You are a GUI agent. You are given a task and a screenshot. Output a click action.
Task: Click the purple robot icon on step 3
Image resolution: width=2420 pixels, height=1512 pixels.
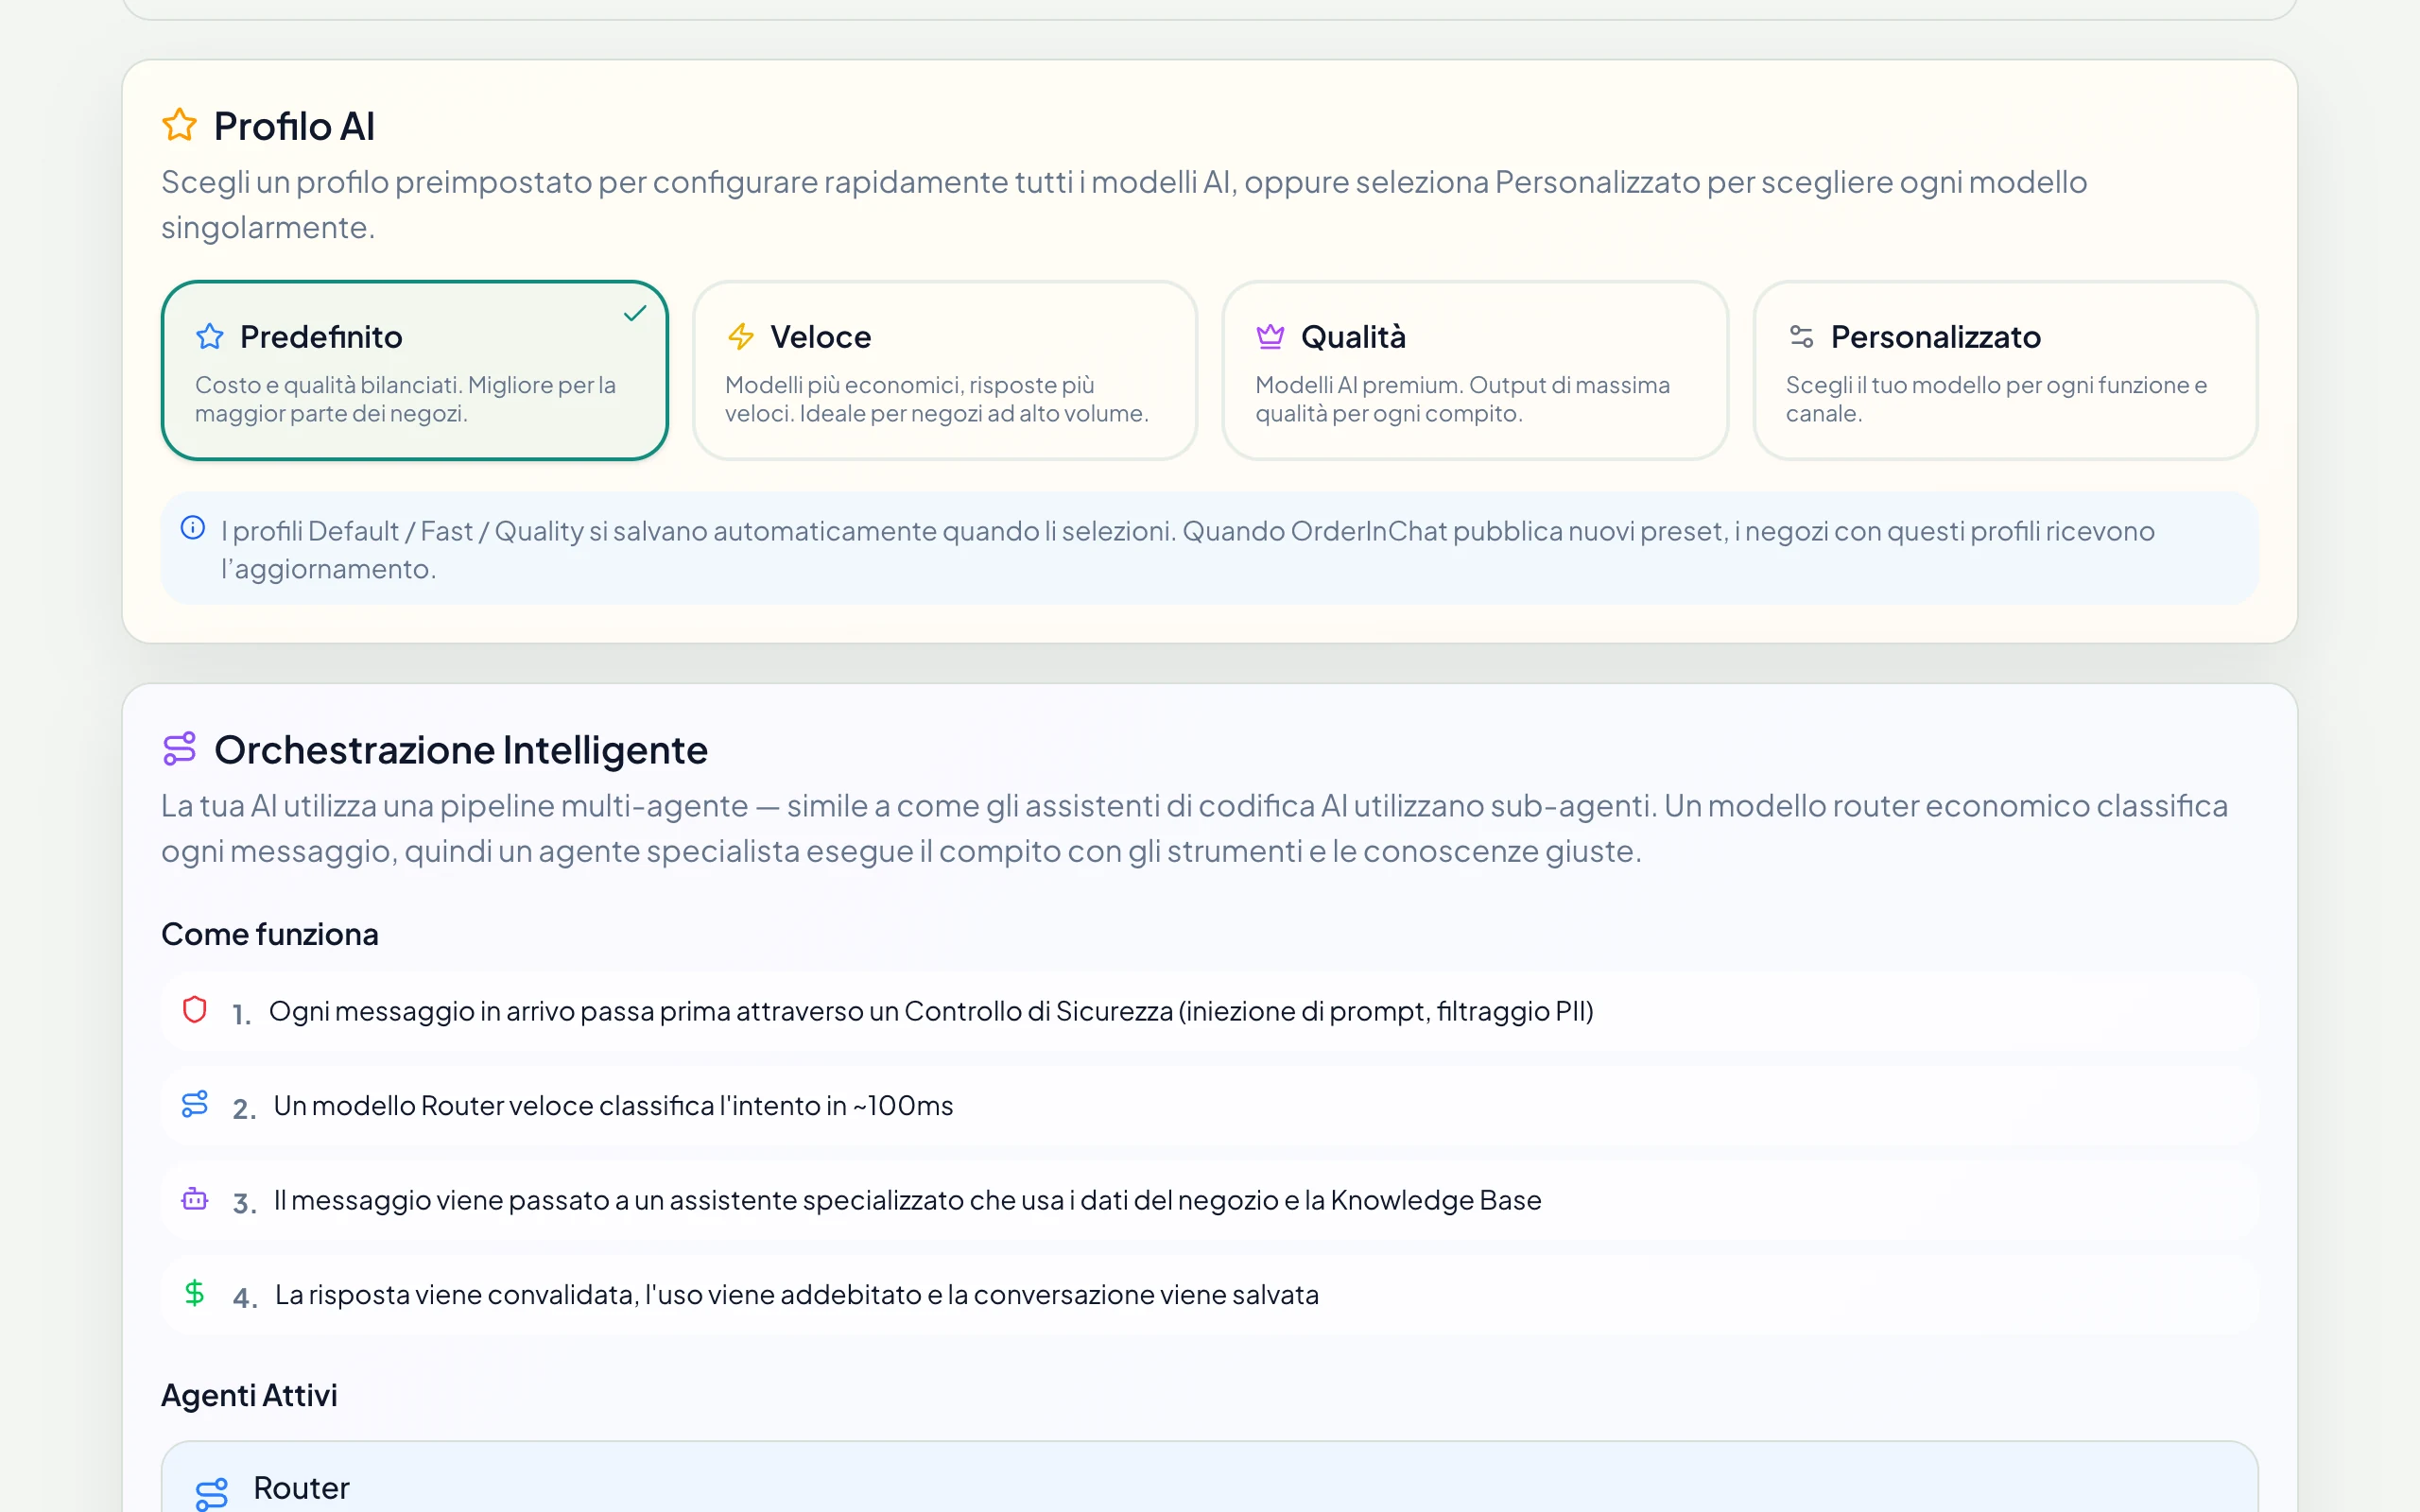click(195, 1198)
